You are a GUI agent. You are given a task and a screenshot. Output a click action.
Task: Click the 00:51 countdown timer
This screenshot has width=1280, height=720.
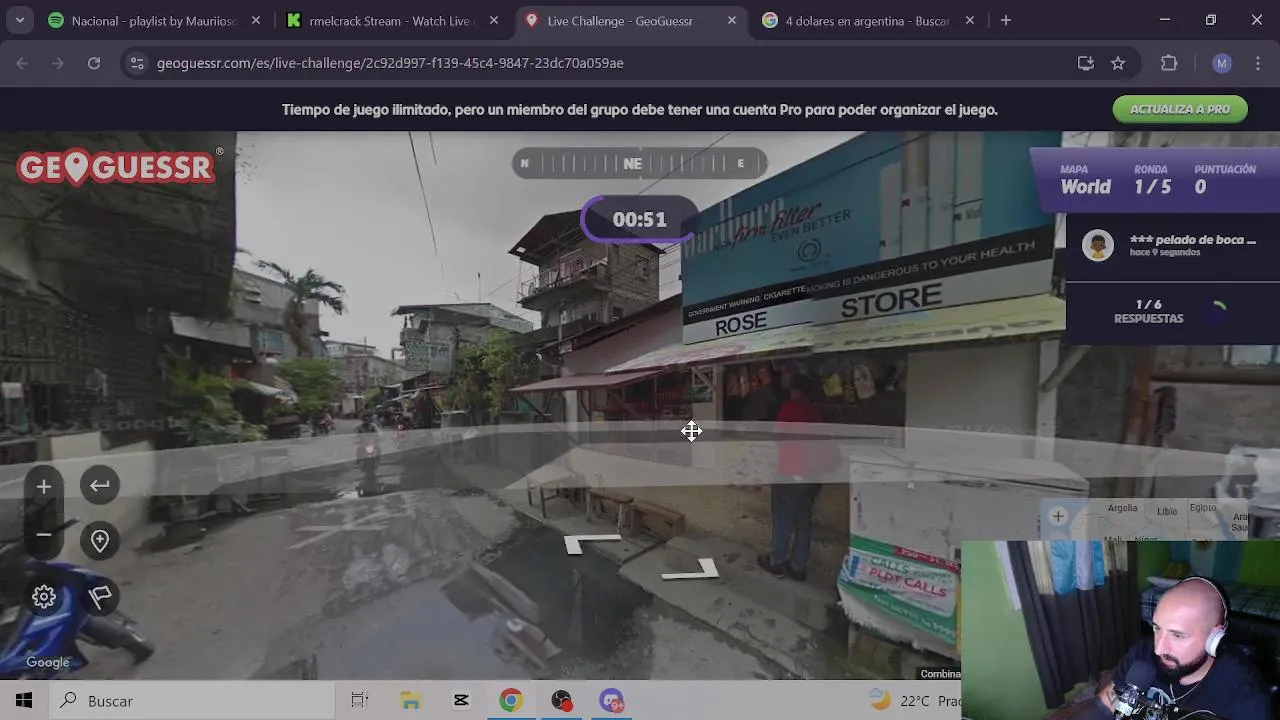click(x=639, y=220)
